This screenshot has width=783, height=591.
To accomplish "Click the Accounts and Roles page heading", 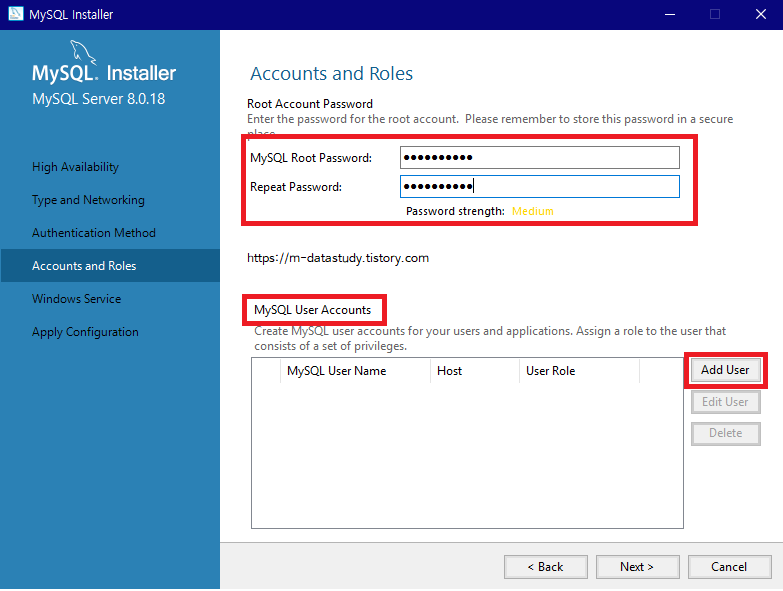I will pyautogui.click(x=332, y=73).
